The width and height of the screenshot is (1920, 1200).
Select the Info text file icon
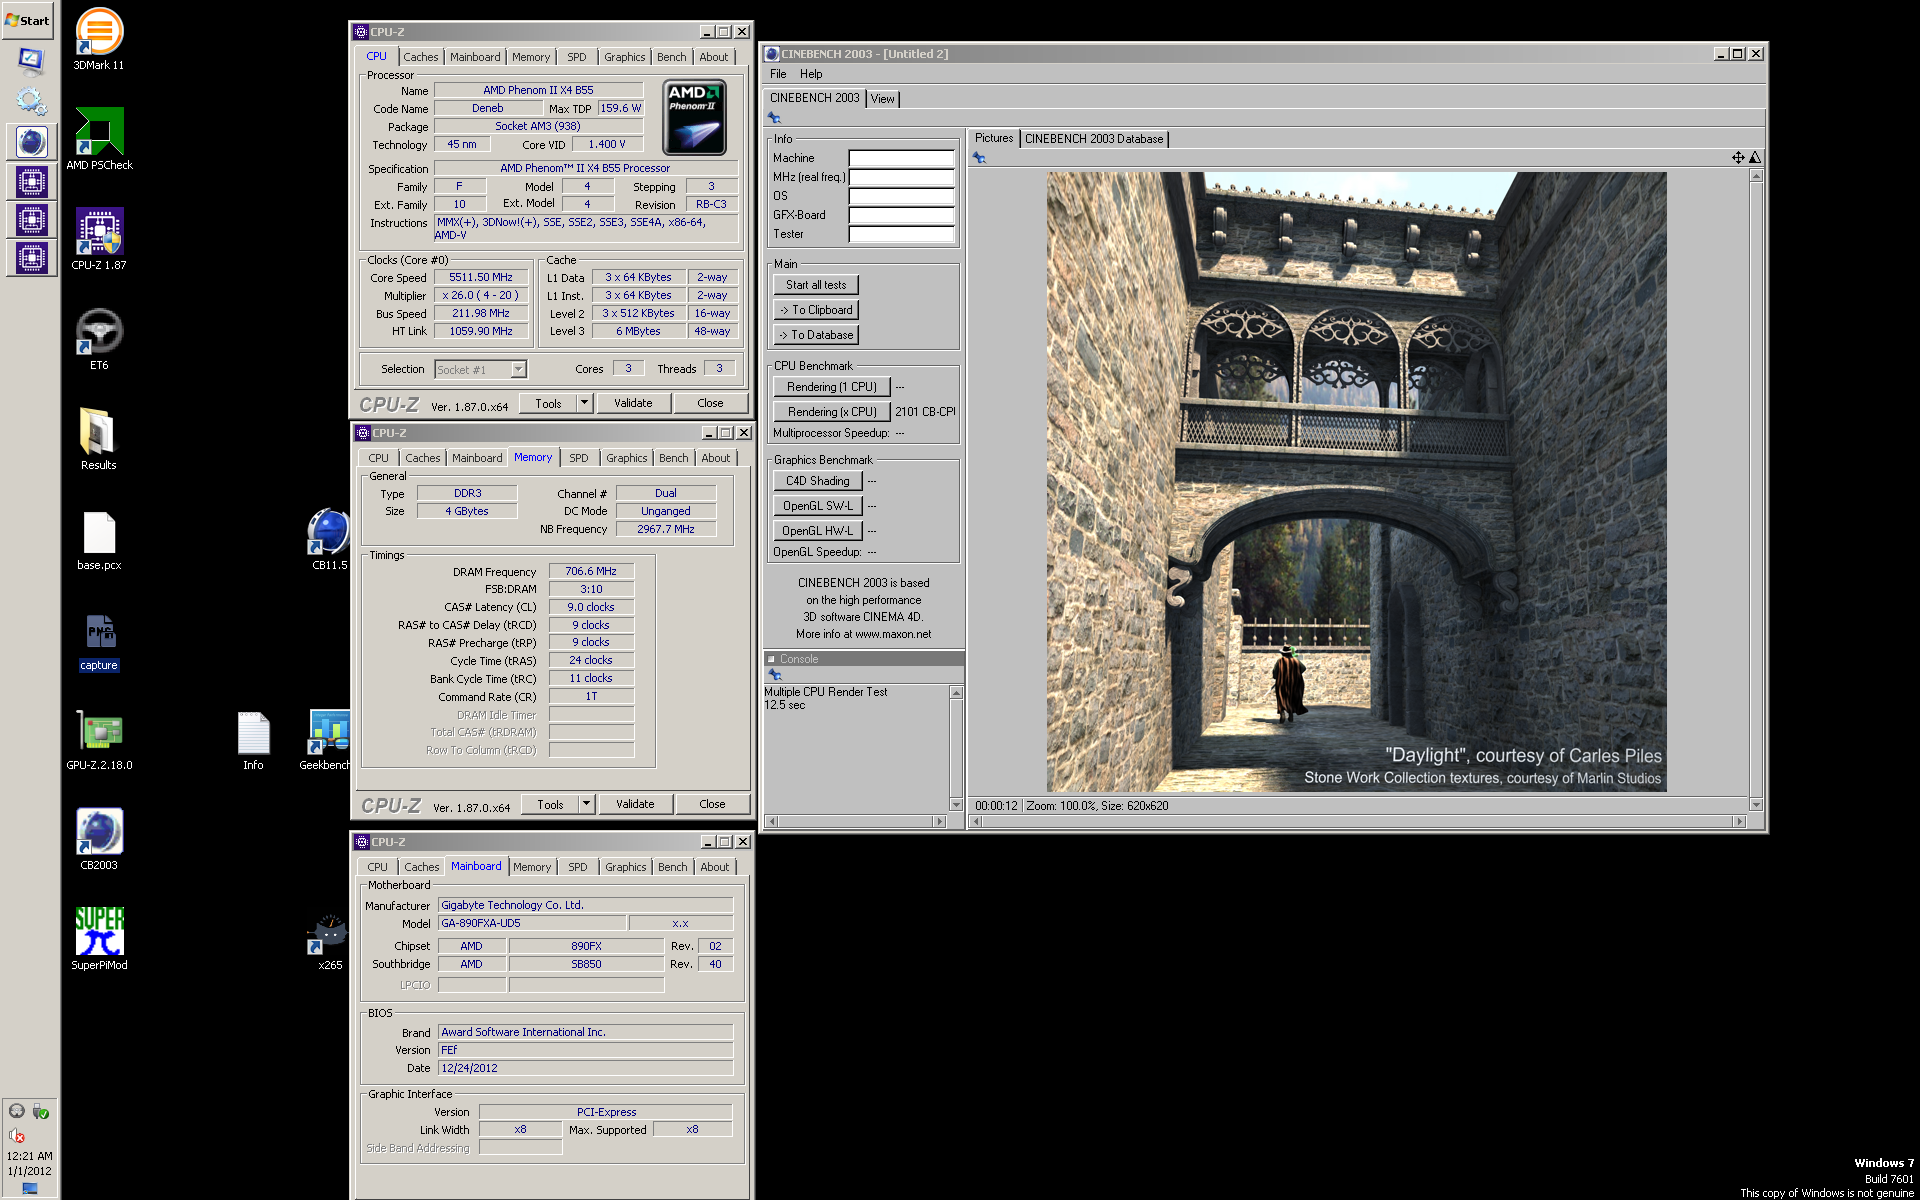point(253,740)
